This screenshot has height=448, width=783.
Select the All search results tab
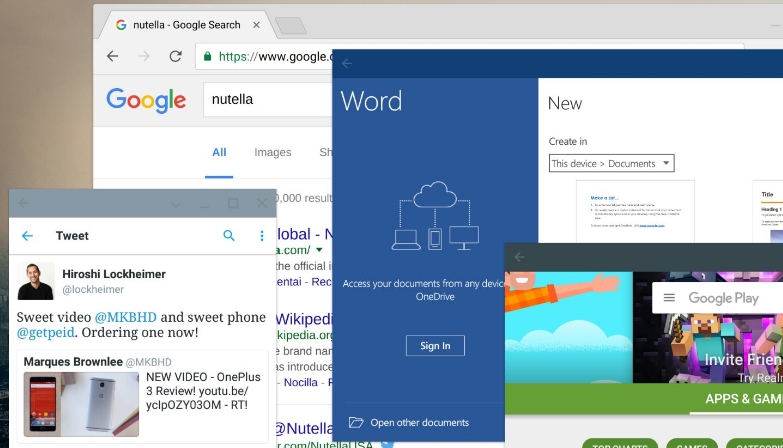point(219,152)
